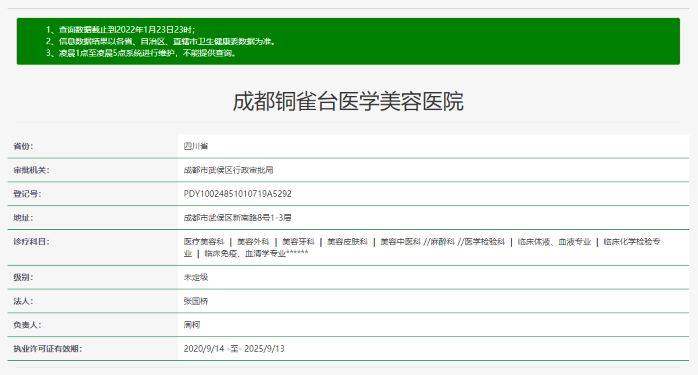Click 美容皮肤科 in the subjects list
Screen dimensions: 698x375
[347, 241]
